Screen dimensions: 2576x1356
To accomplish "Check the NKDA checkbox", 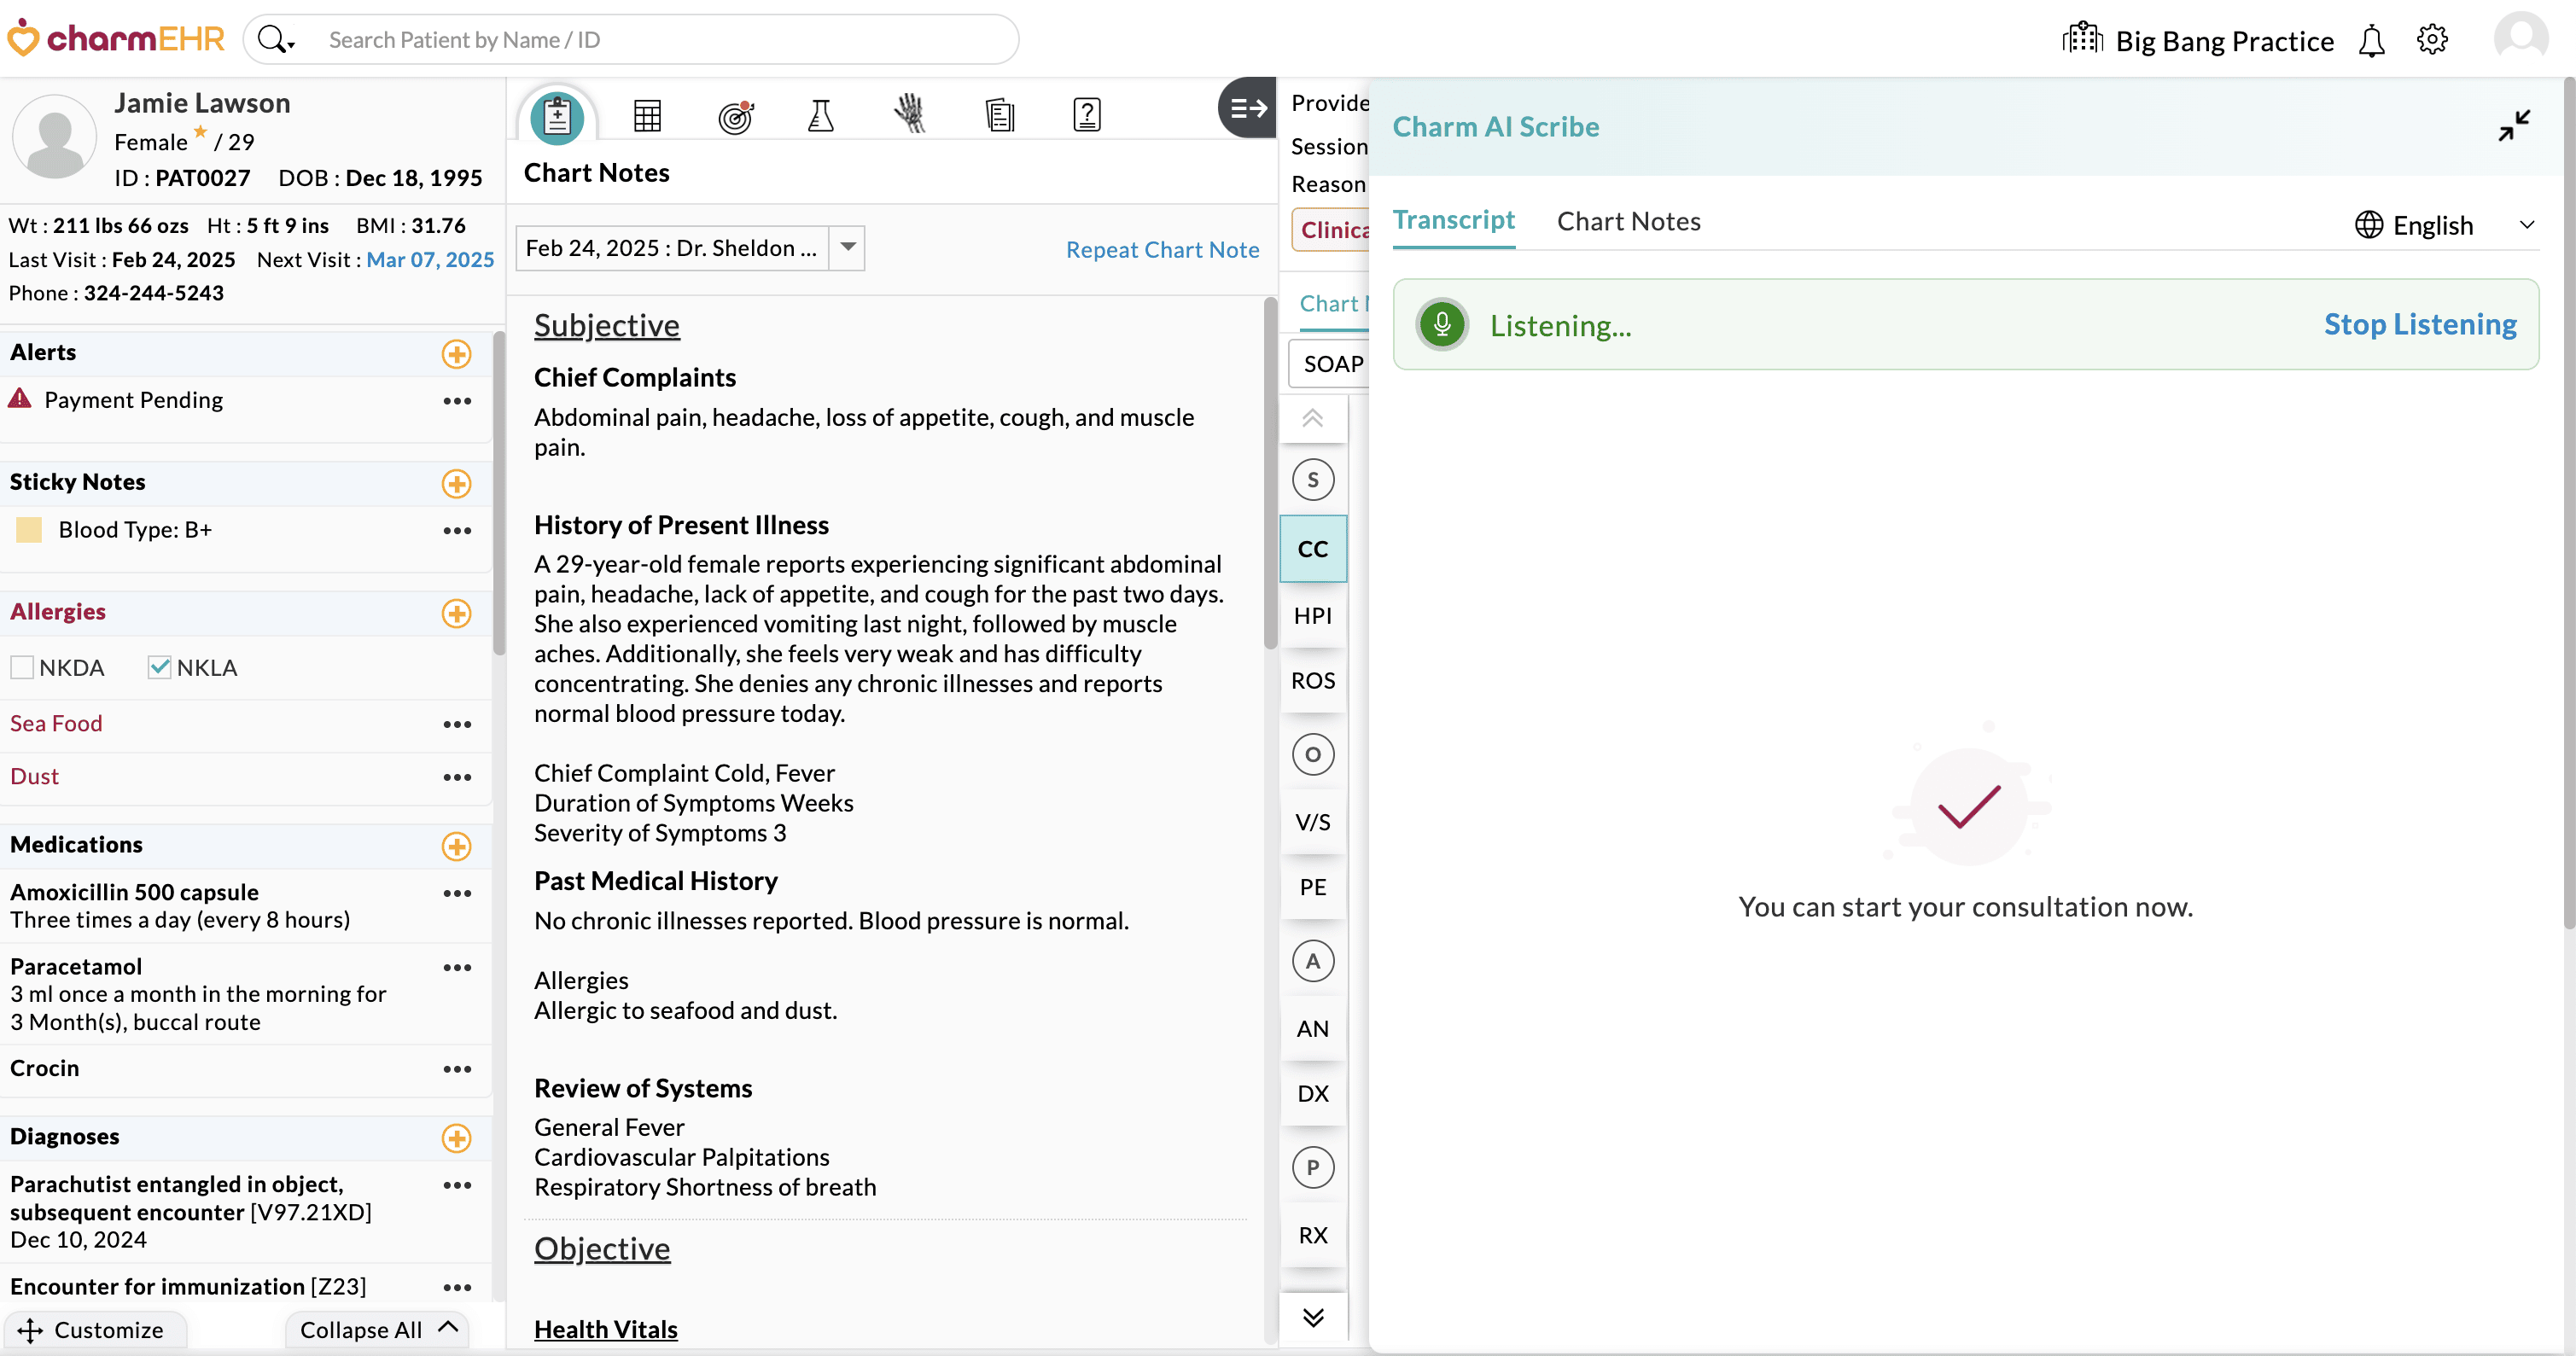I will 22,667.
